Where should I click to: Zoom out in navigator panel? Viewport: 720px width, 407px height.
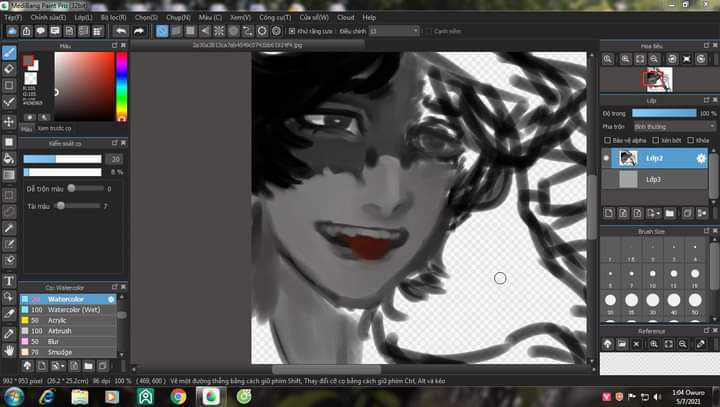point(654,59)
